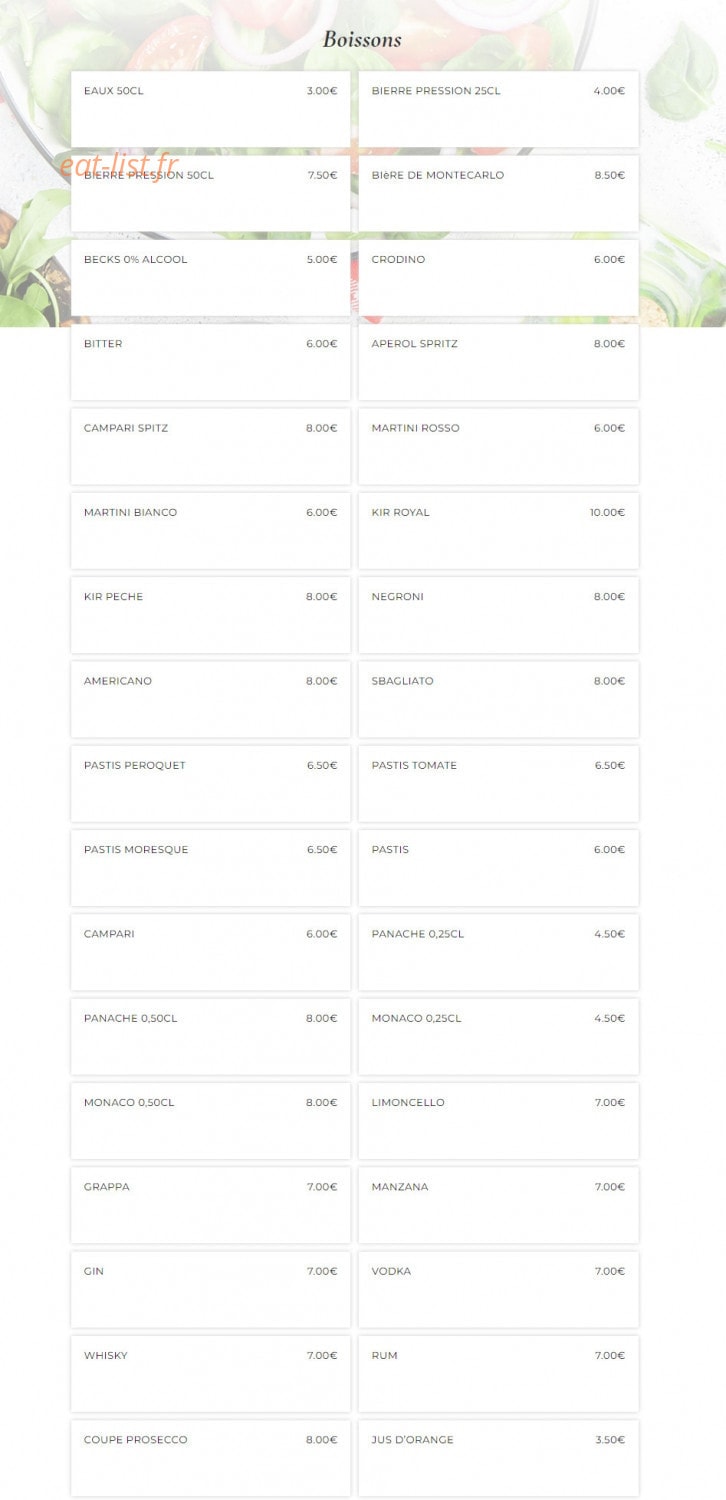Click the PASTIS PEROQUET card

[211, 783]
